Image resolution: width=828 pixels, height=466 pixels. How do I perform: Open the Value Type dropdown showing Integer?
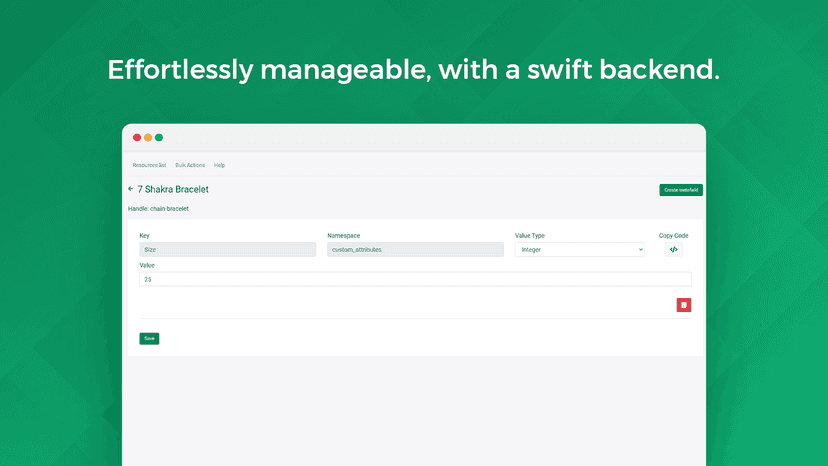tap(579, 249)
